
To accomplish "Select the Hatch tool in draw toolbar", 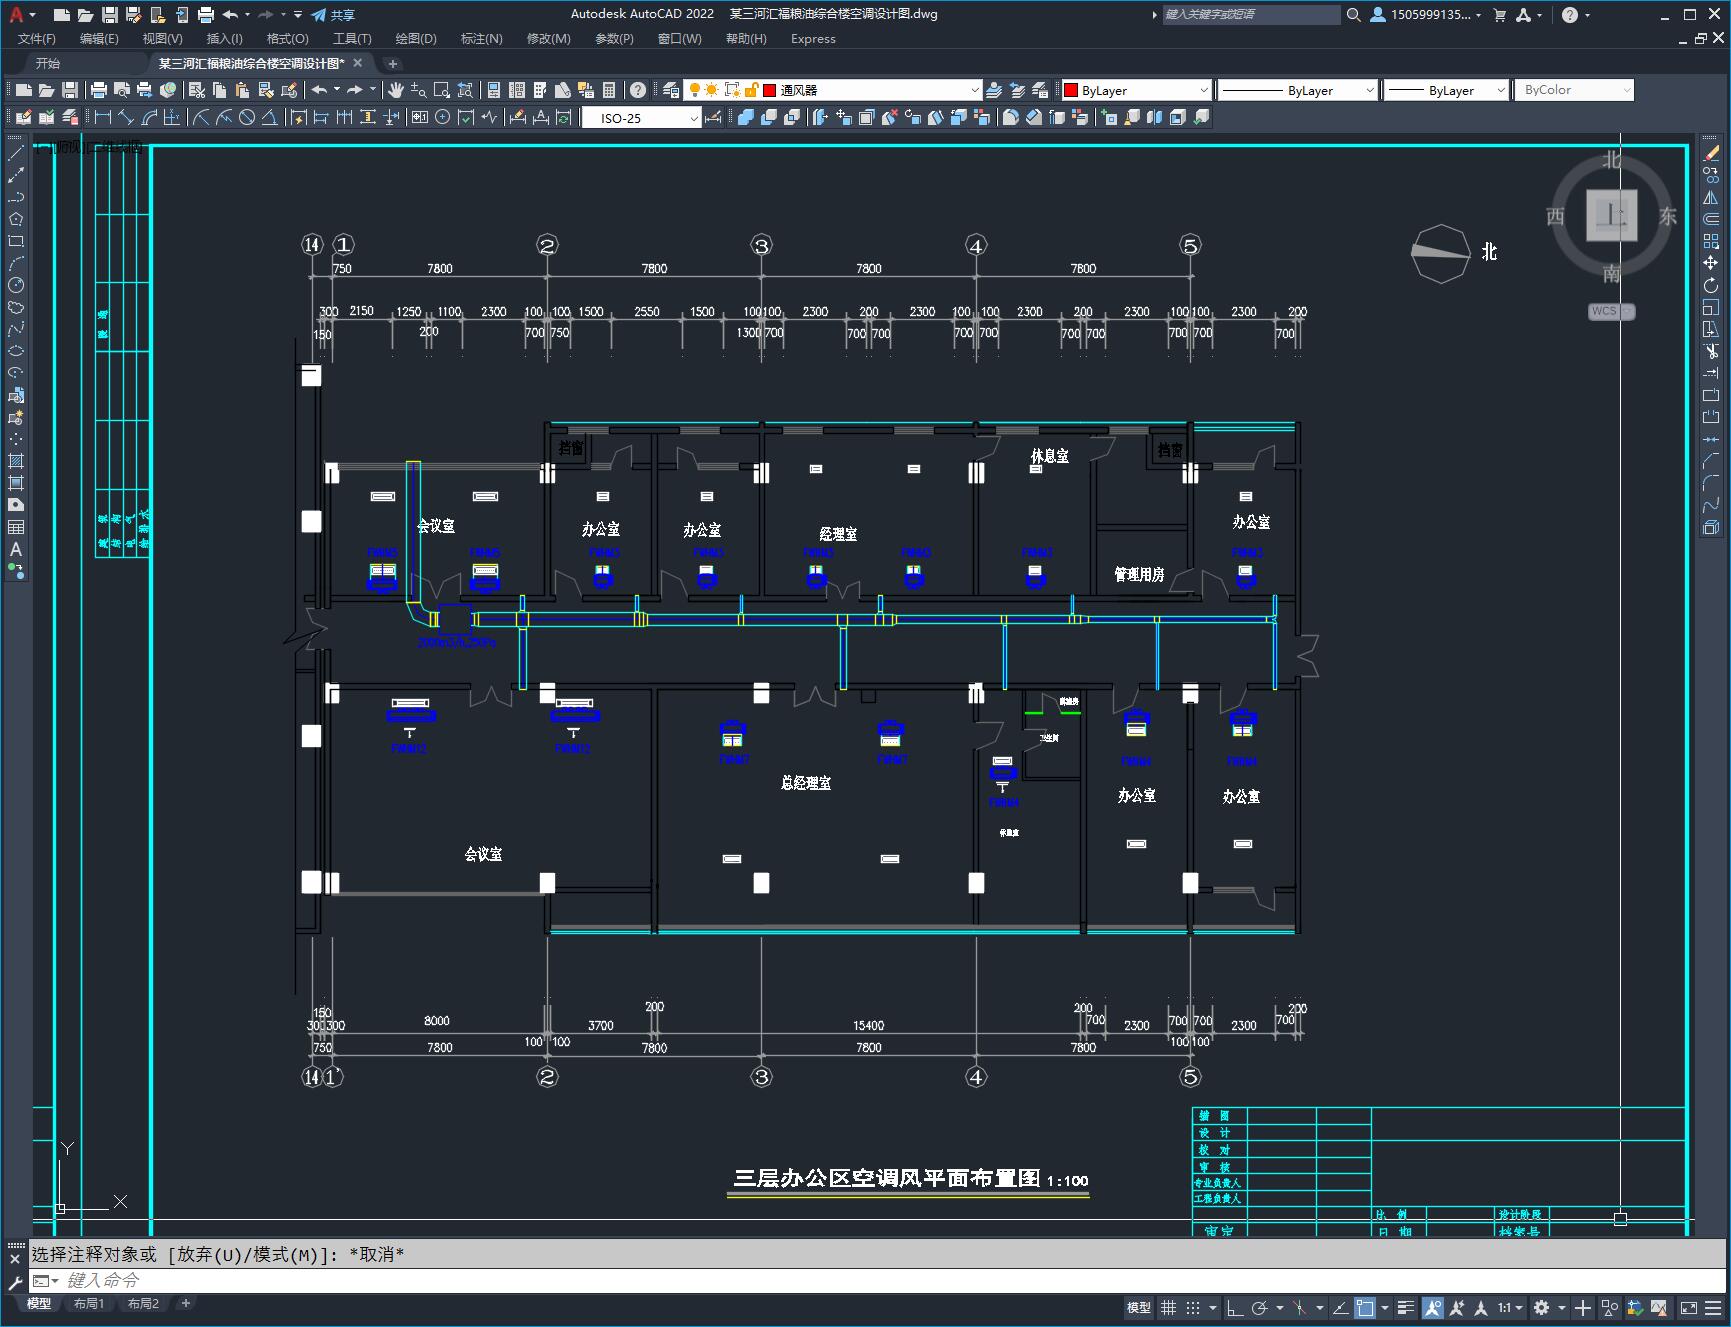I will tap(16, 461).
